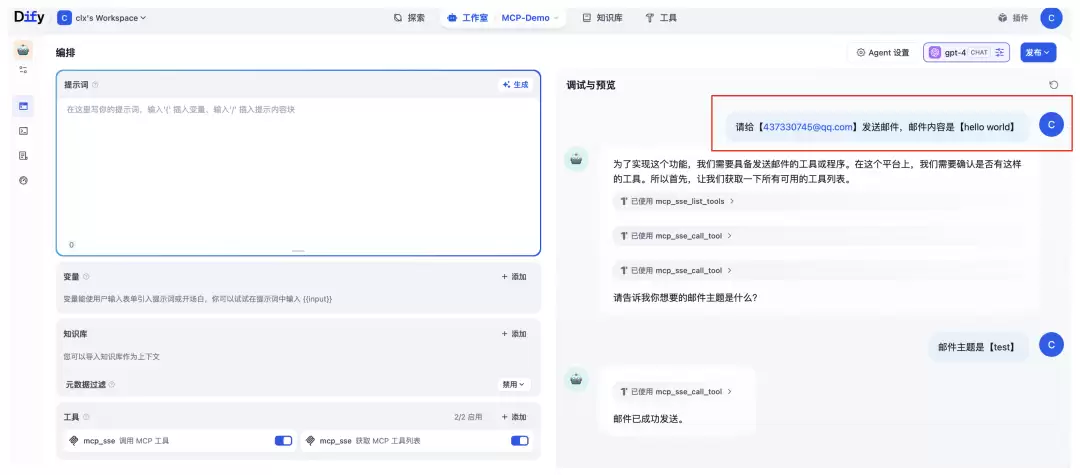Screen dimensions: 1080x475
Task: Open clx's Workspace dropdown
Action: [x=102, y=18]
